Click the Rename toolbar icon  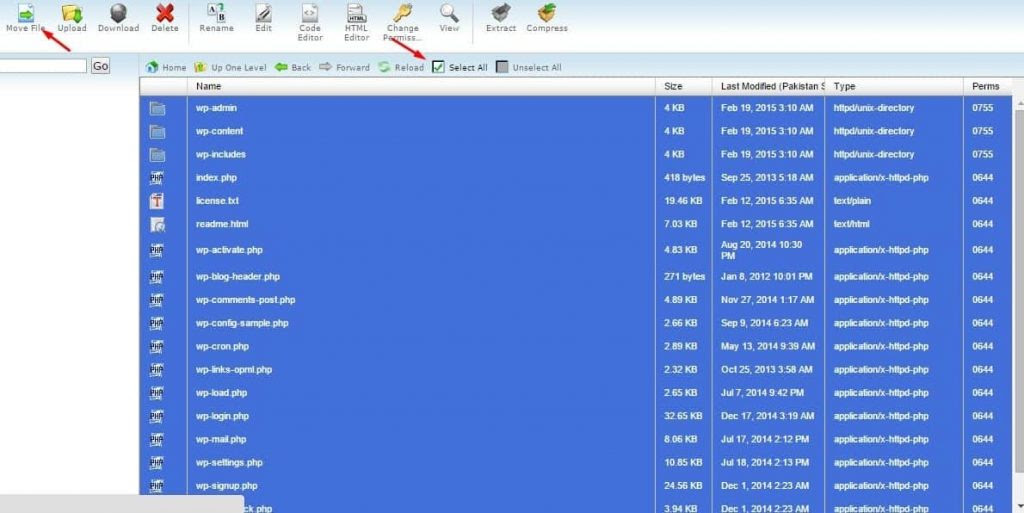point(216,12)
